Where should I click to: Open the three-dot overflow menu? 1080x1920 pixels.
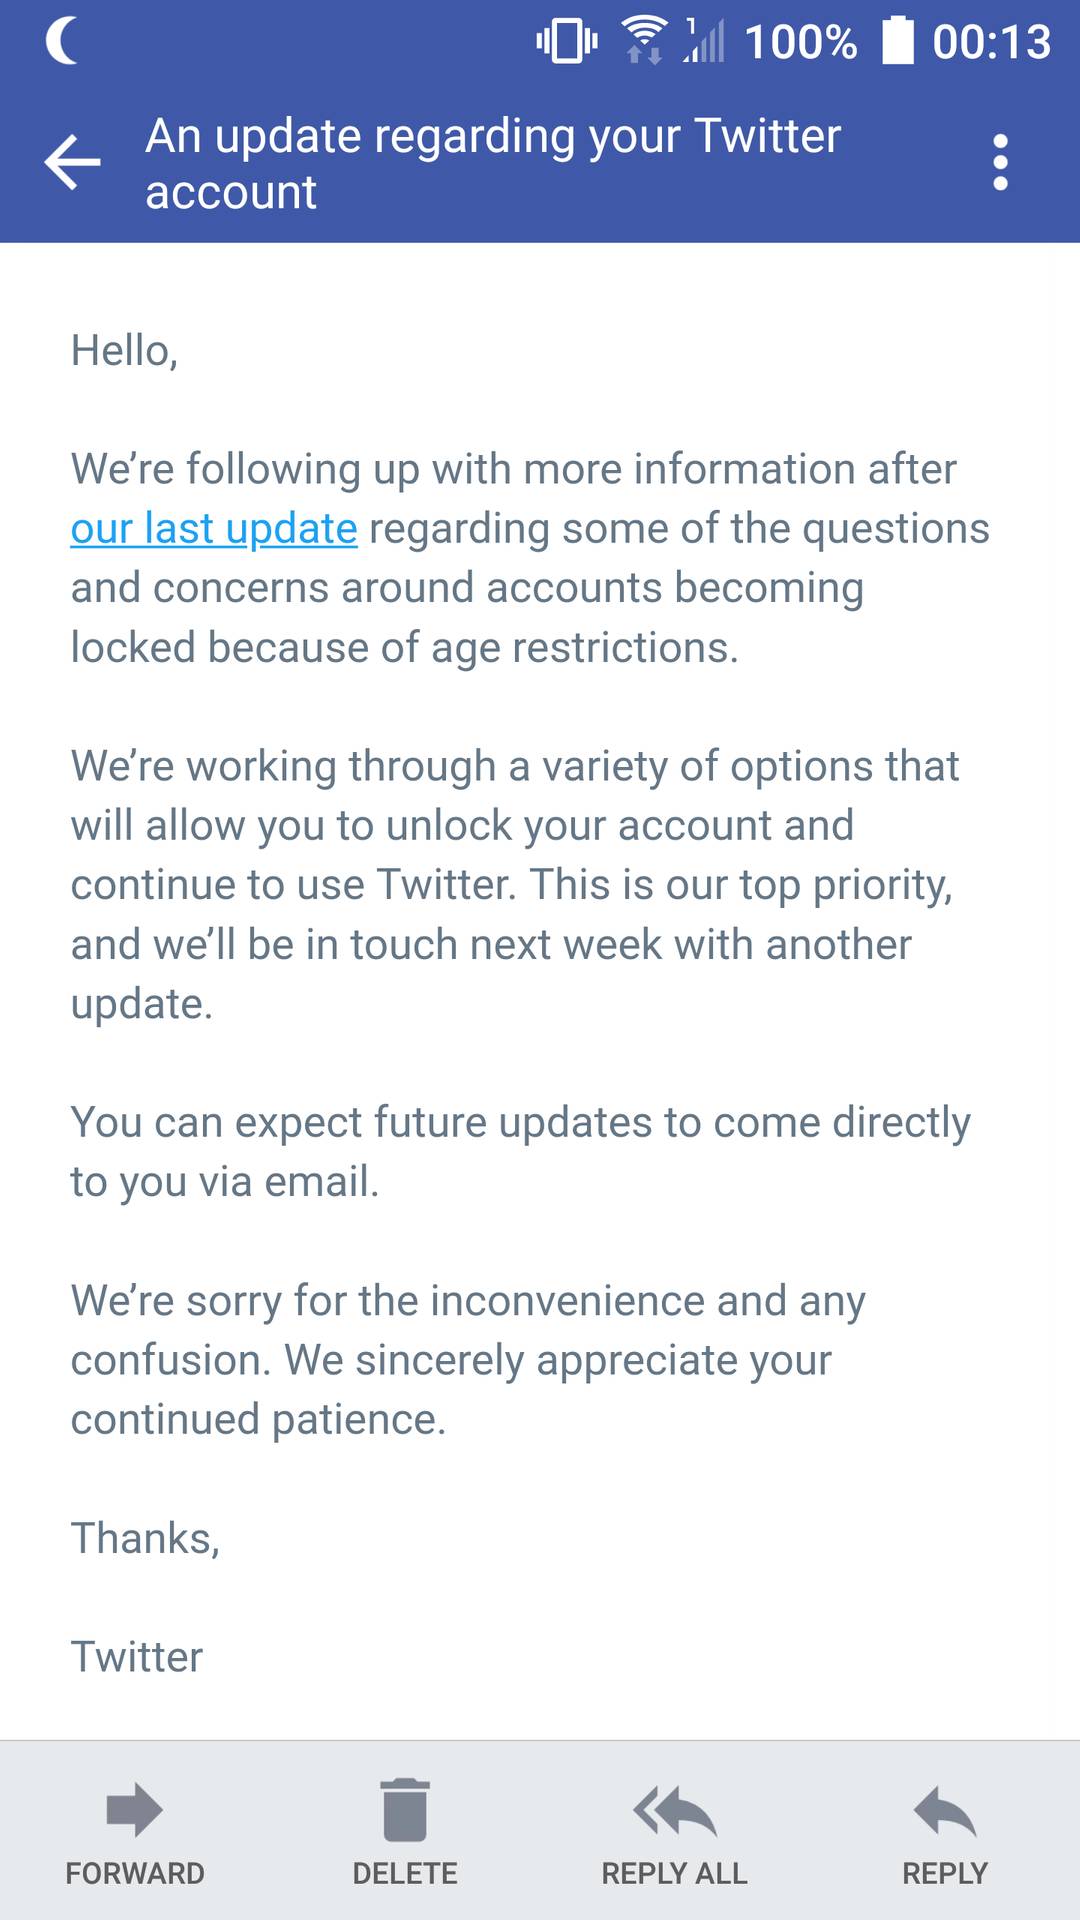[x=998, y=162]
